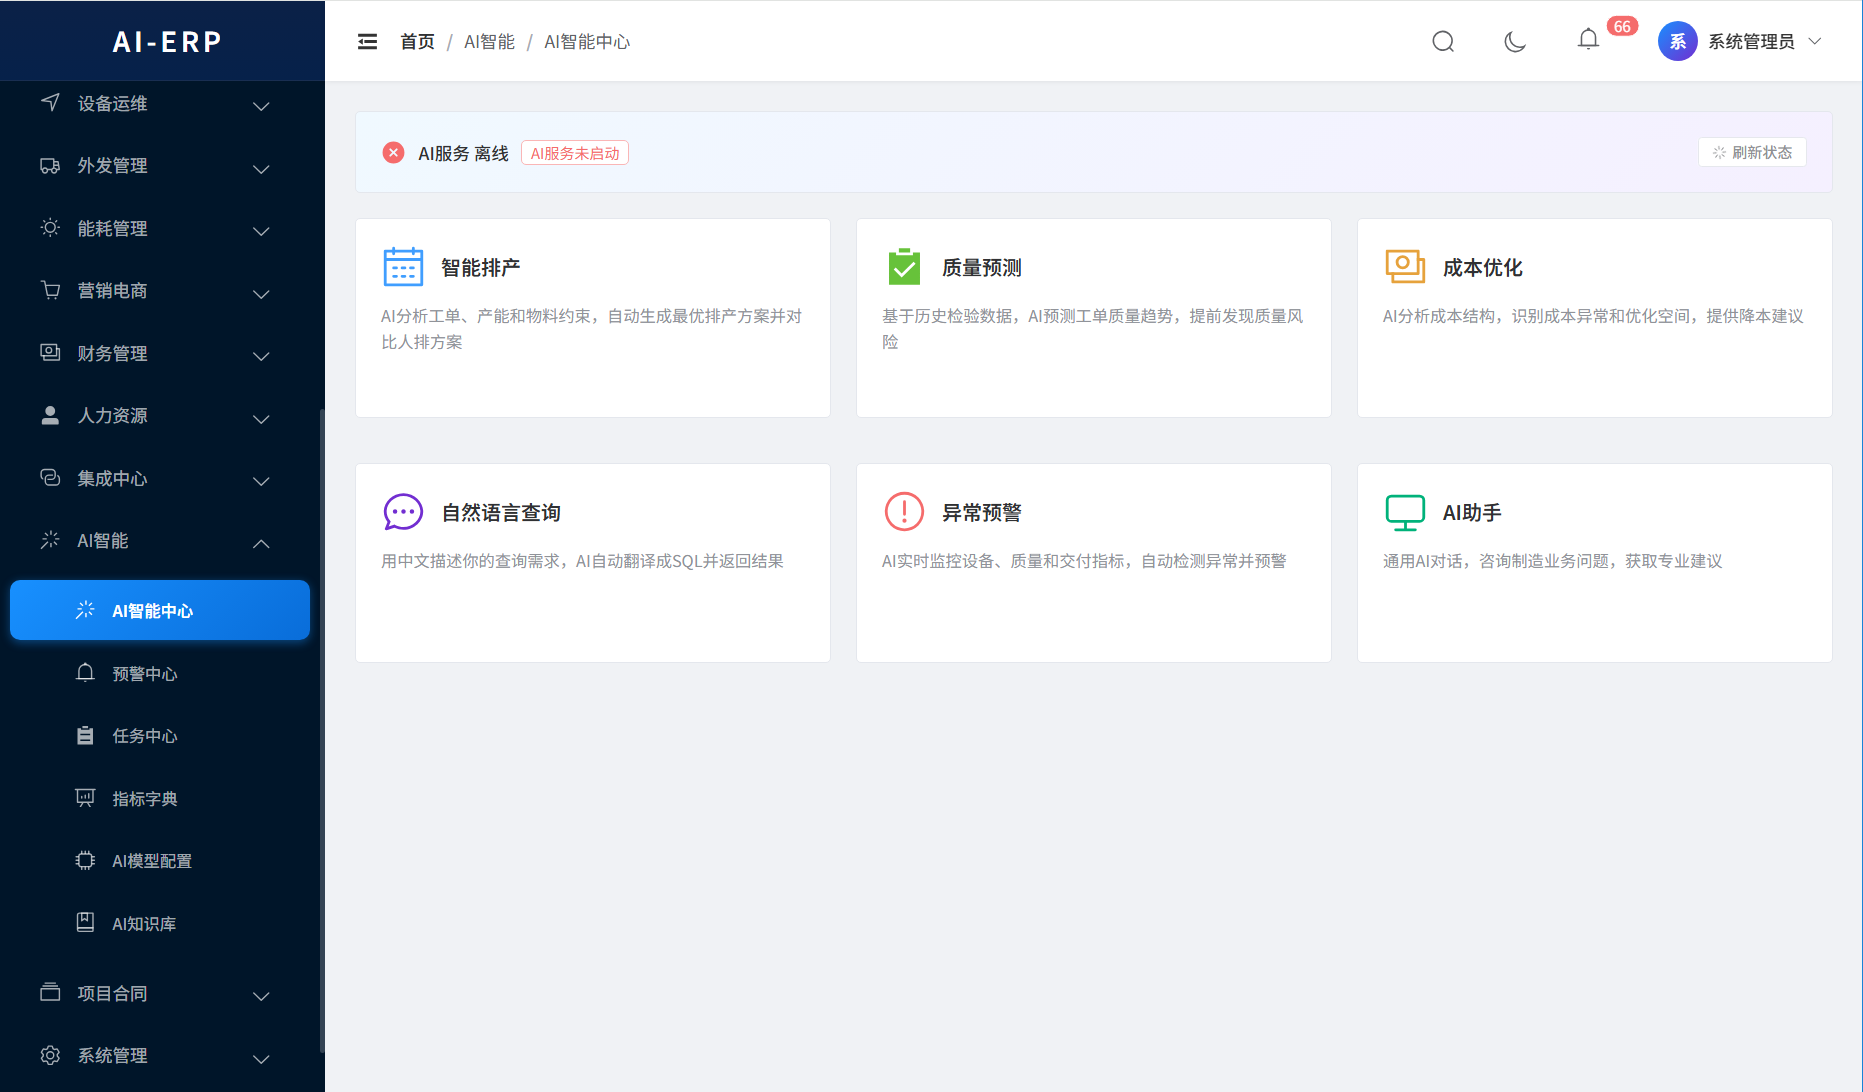Expand 营销电商 menu chevron
Viewport: 1863px width, 1092px height.
click(261, 294)
